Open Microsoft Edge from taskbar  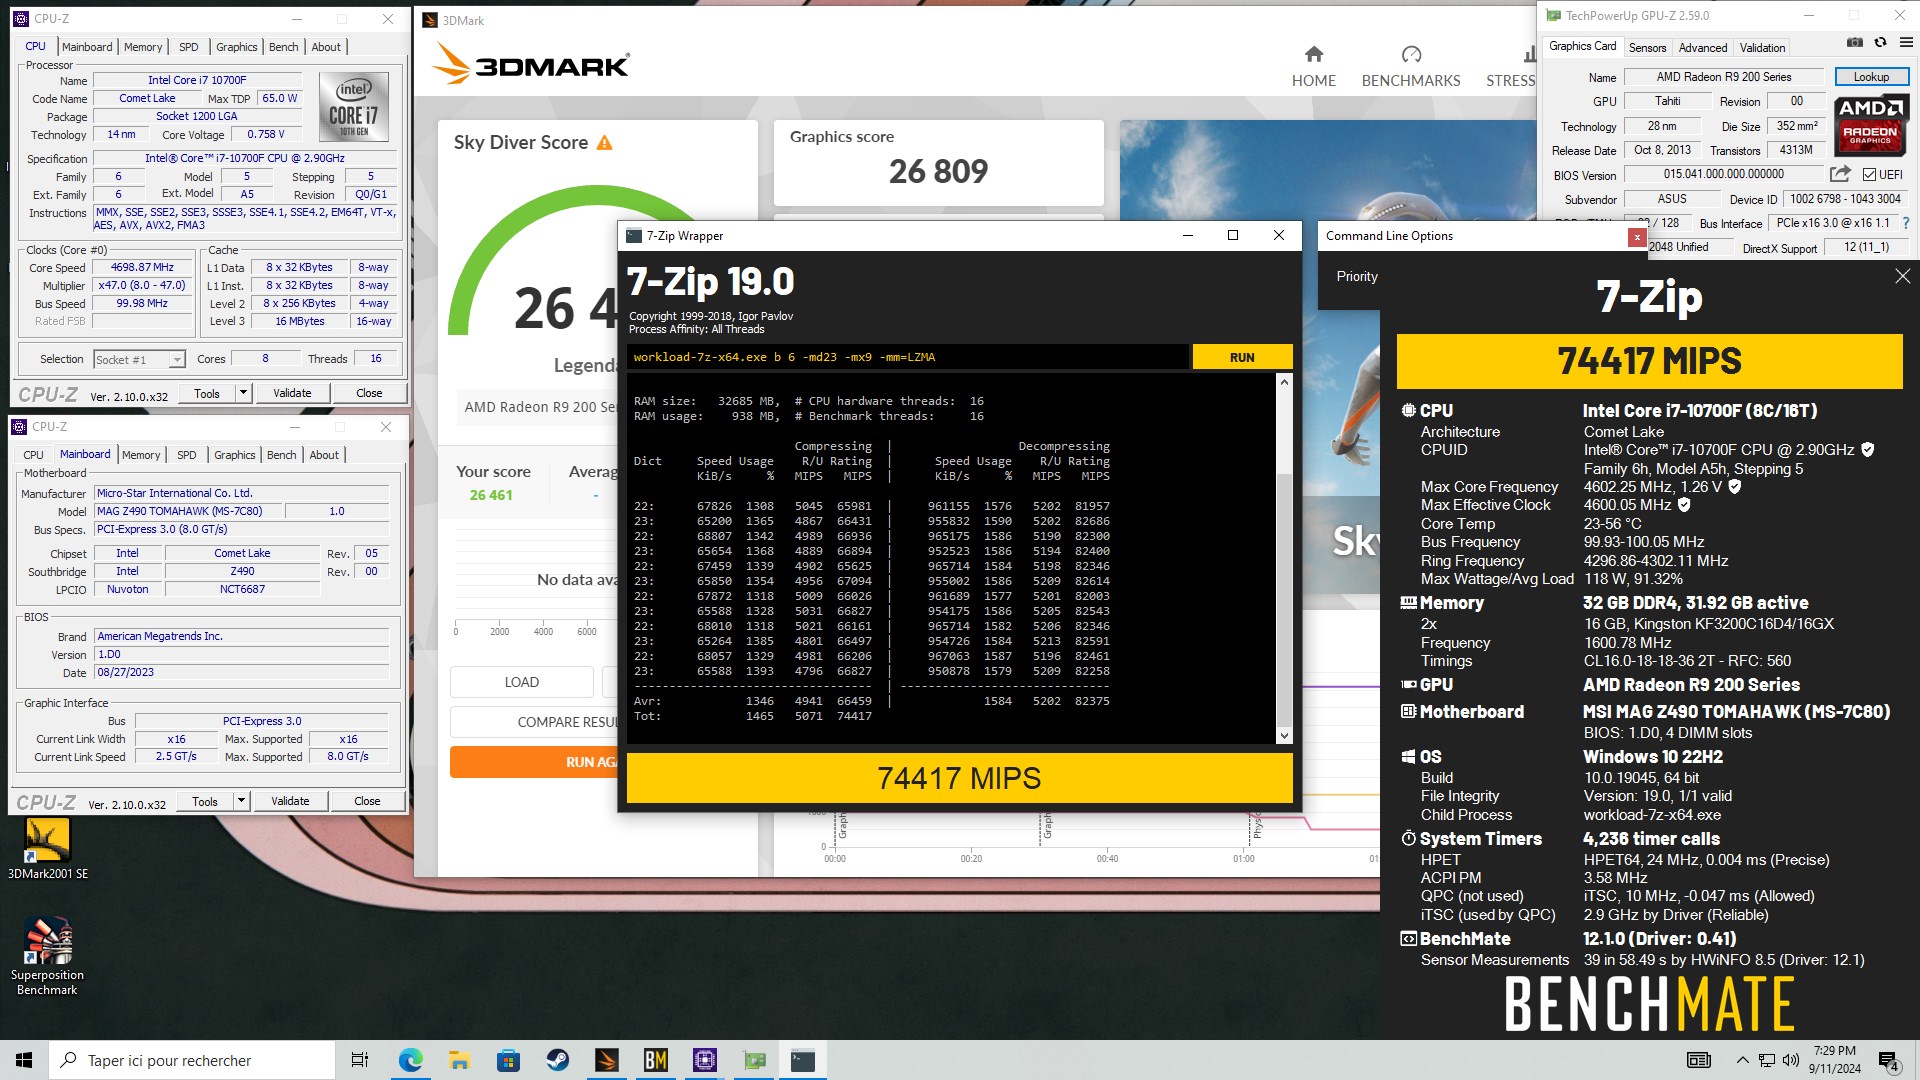click(410, 1060)
